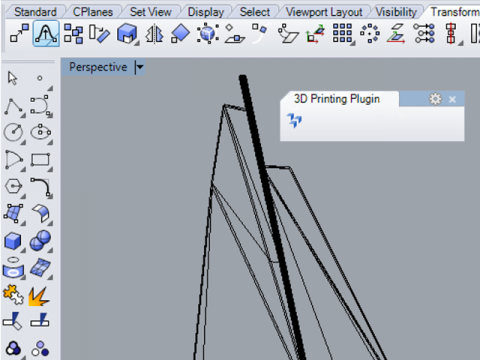Switch to the Transform toolbar tab
The height and width of the screenshot is (360, 480).
coord(455,12)
